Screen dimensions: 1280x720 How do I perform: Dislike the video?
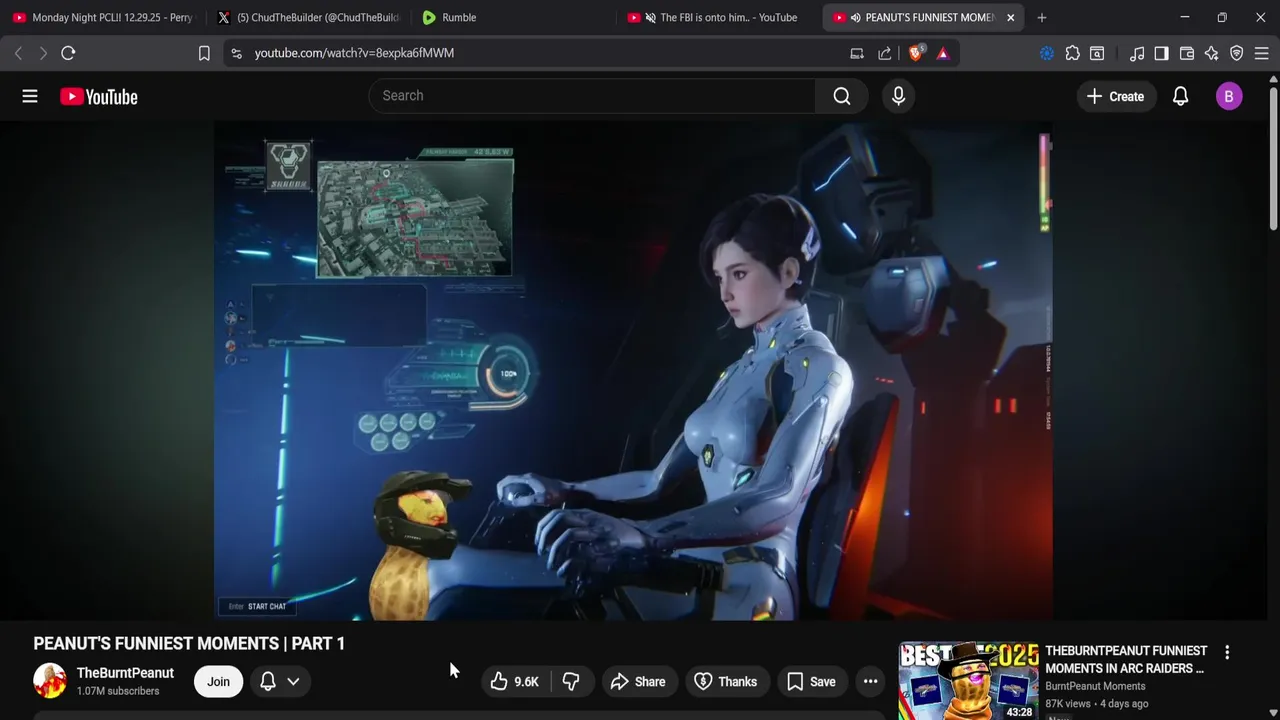[x=571, y=681]
